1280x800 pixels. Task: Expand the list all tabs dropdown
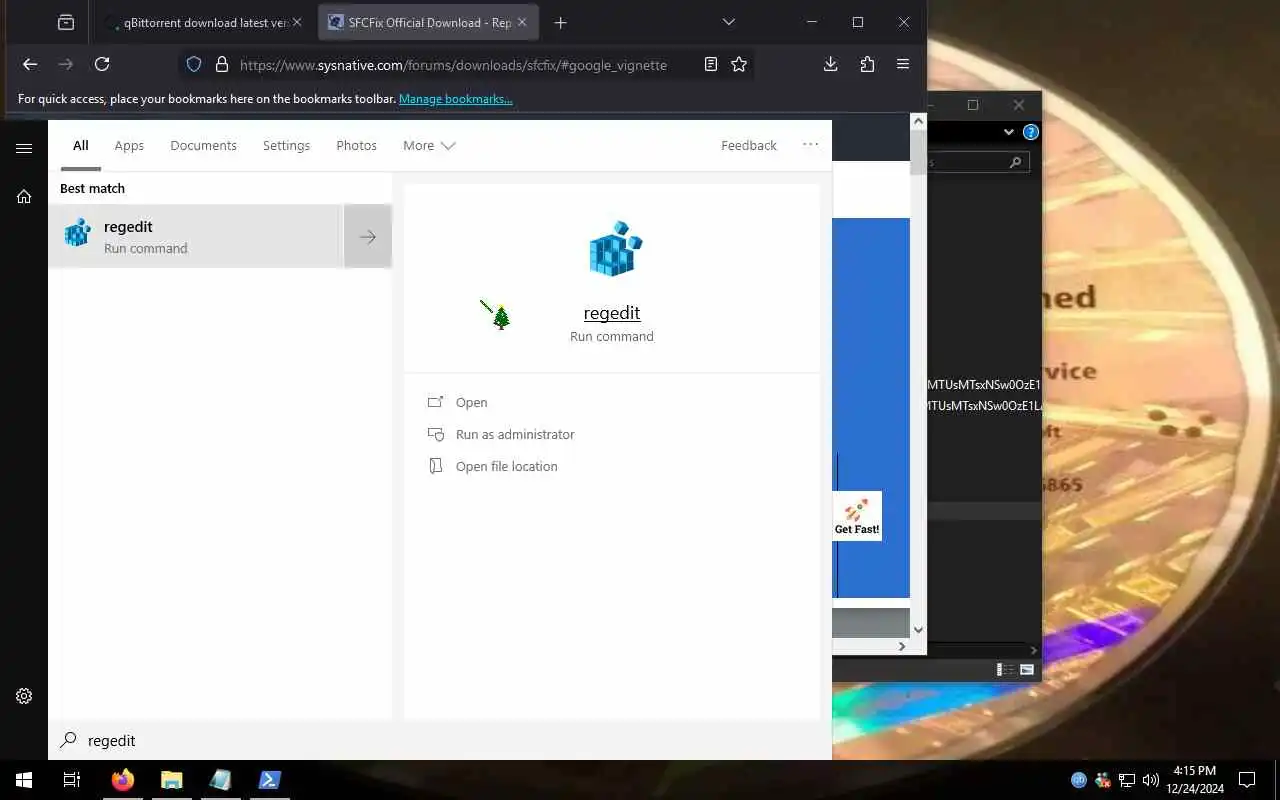click(729, 22)
